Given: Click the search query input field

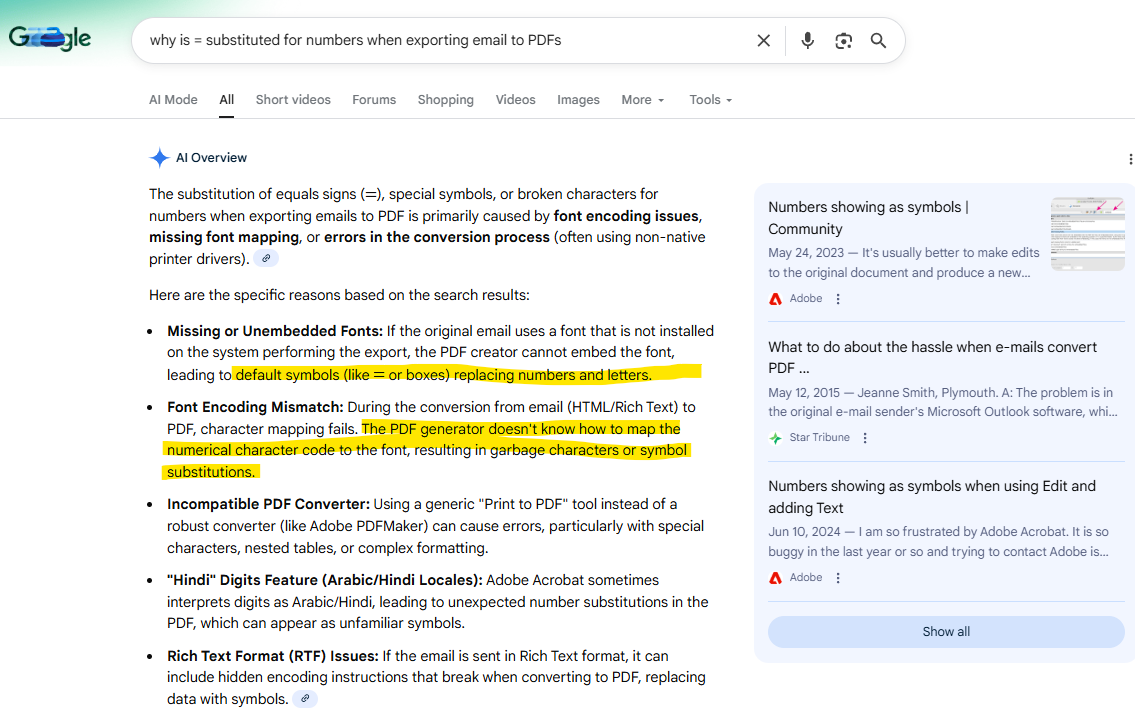Looking at the screenshot, I should click(440, 41).
